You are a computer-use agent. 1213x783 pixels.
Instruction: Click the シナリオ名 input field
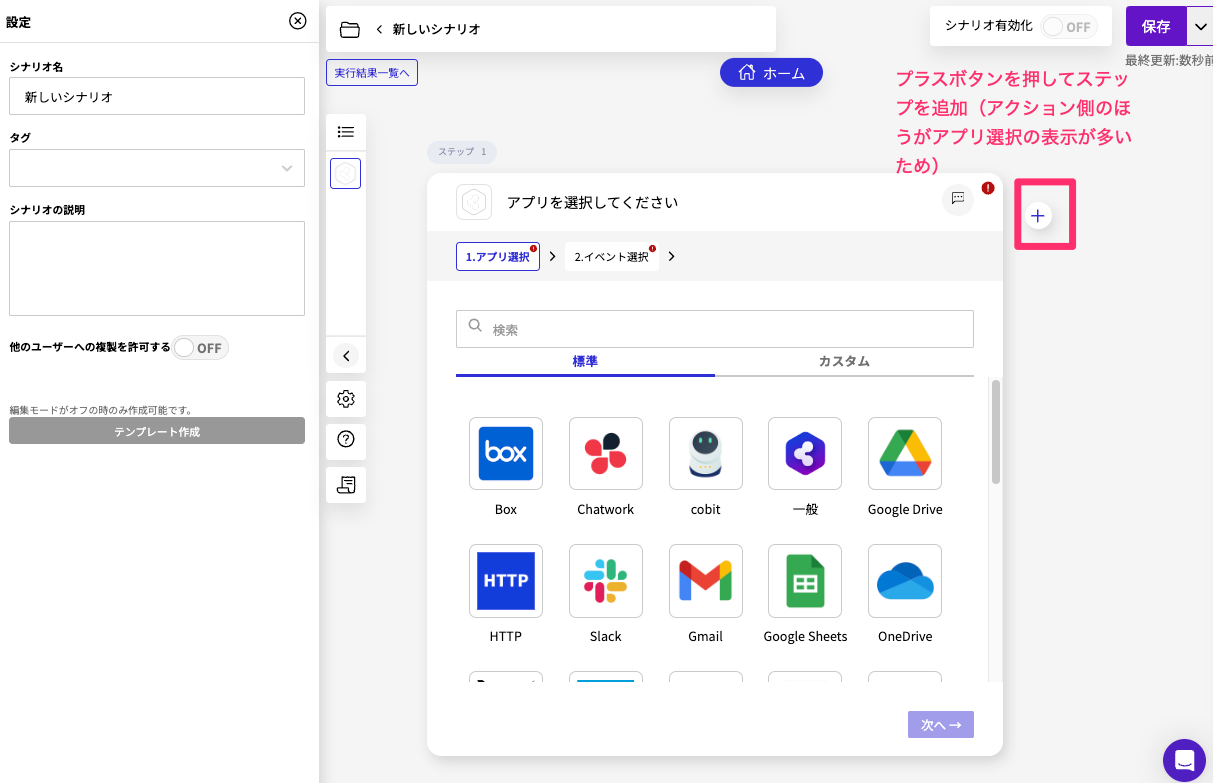[x=157, y=96]
